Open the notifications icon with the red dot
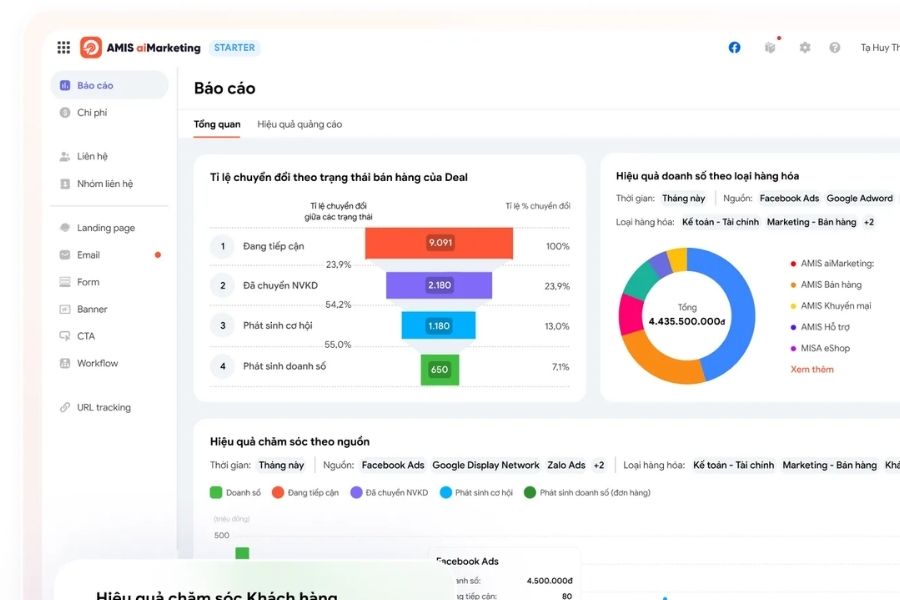Viewport: 900px width, 600px height. 770,47
